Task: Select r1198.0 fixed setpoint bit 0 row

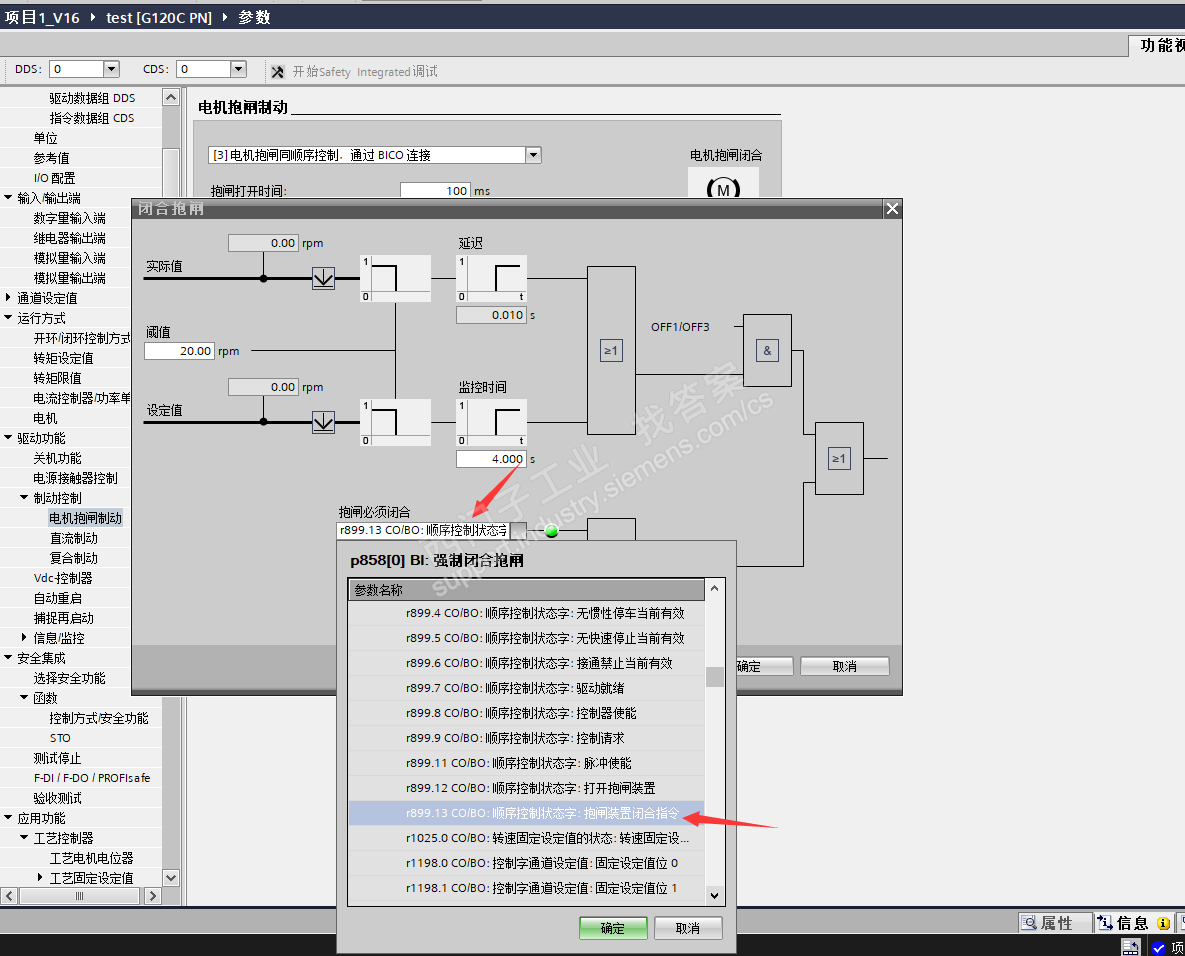Action: click(x=527, y=863)
